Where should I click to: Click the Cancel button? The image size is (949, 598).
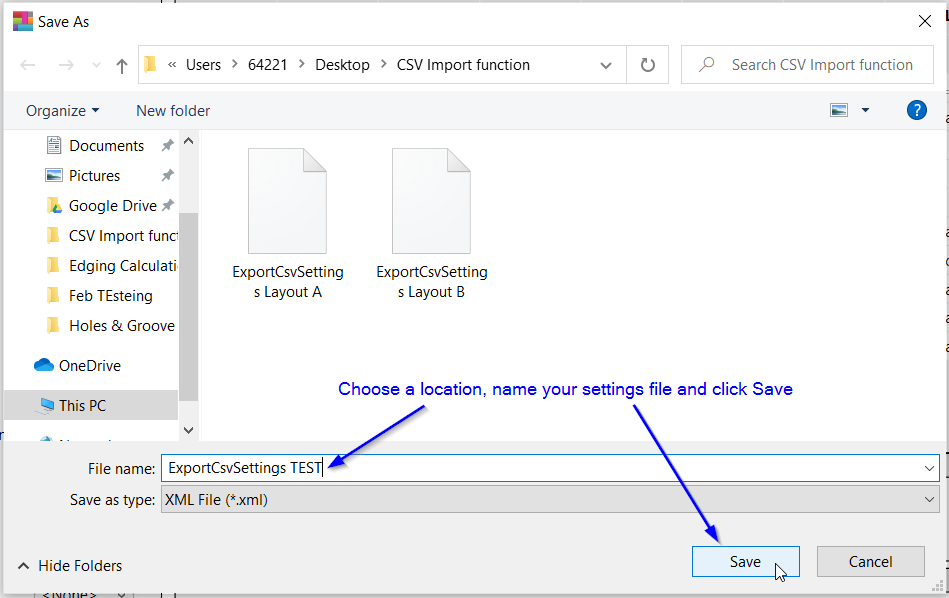[x=870, y=562]
